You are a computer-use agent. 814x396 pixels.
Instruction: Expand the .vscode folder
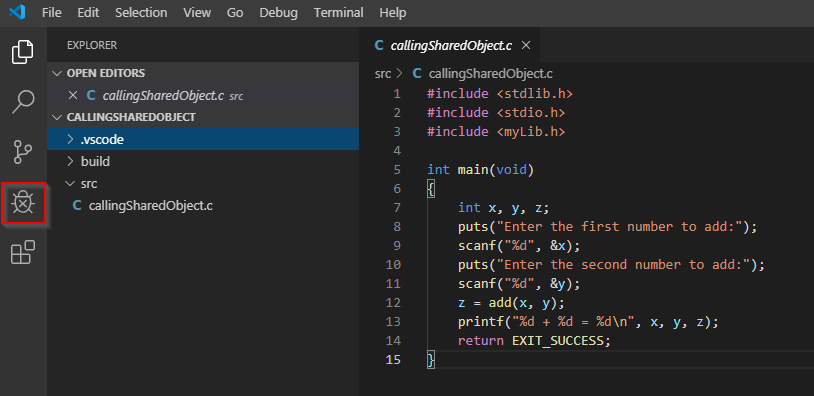coord(203,140)
